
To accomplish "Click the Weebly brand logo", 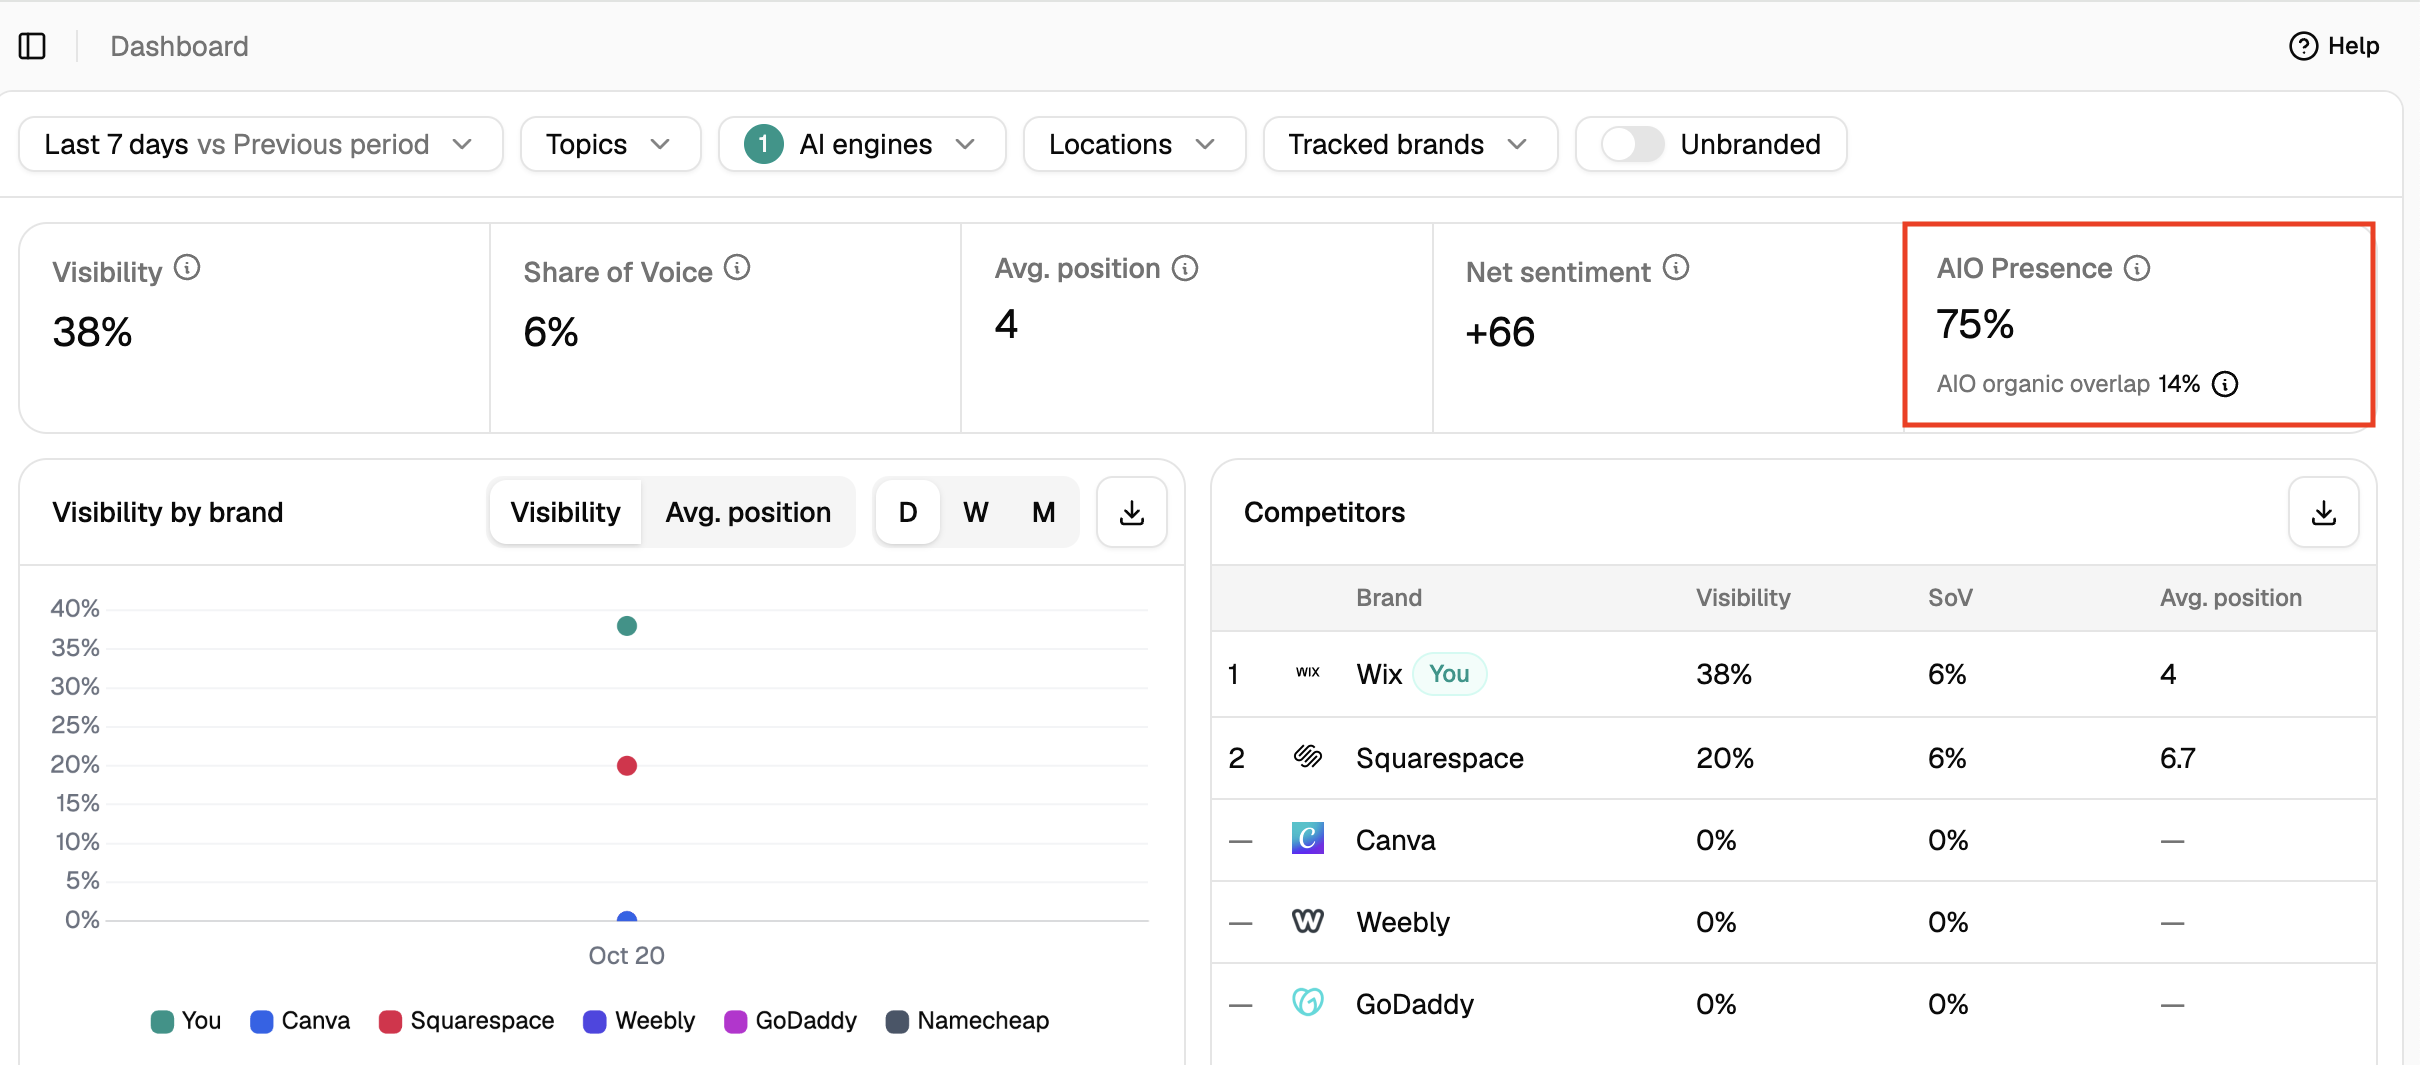I will coord(1308,921).
